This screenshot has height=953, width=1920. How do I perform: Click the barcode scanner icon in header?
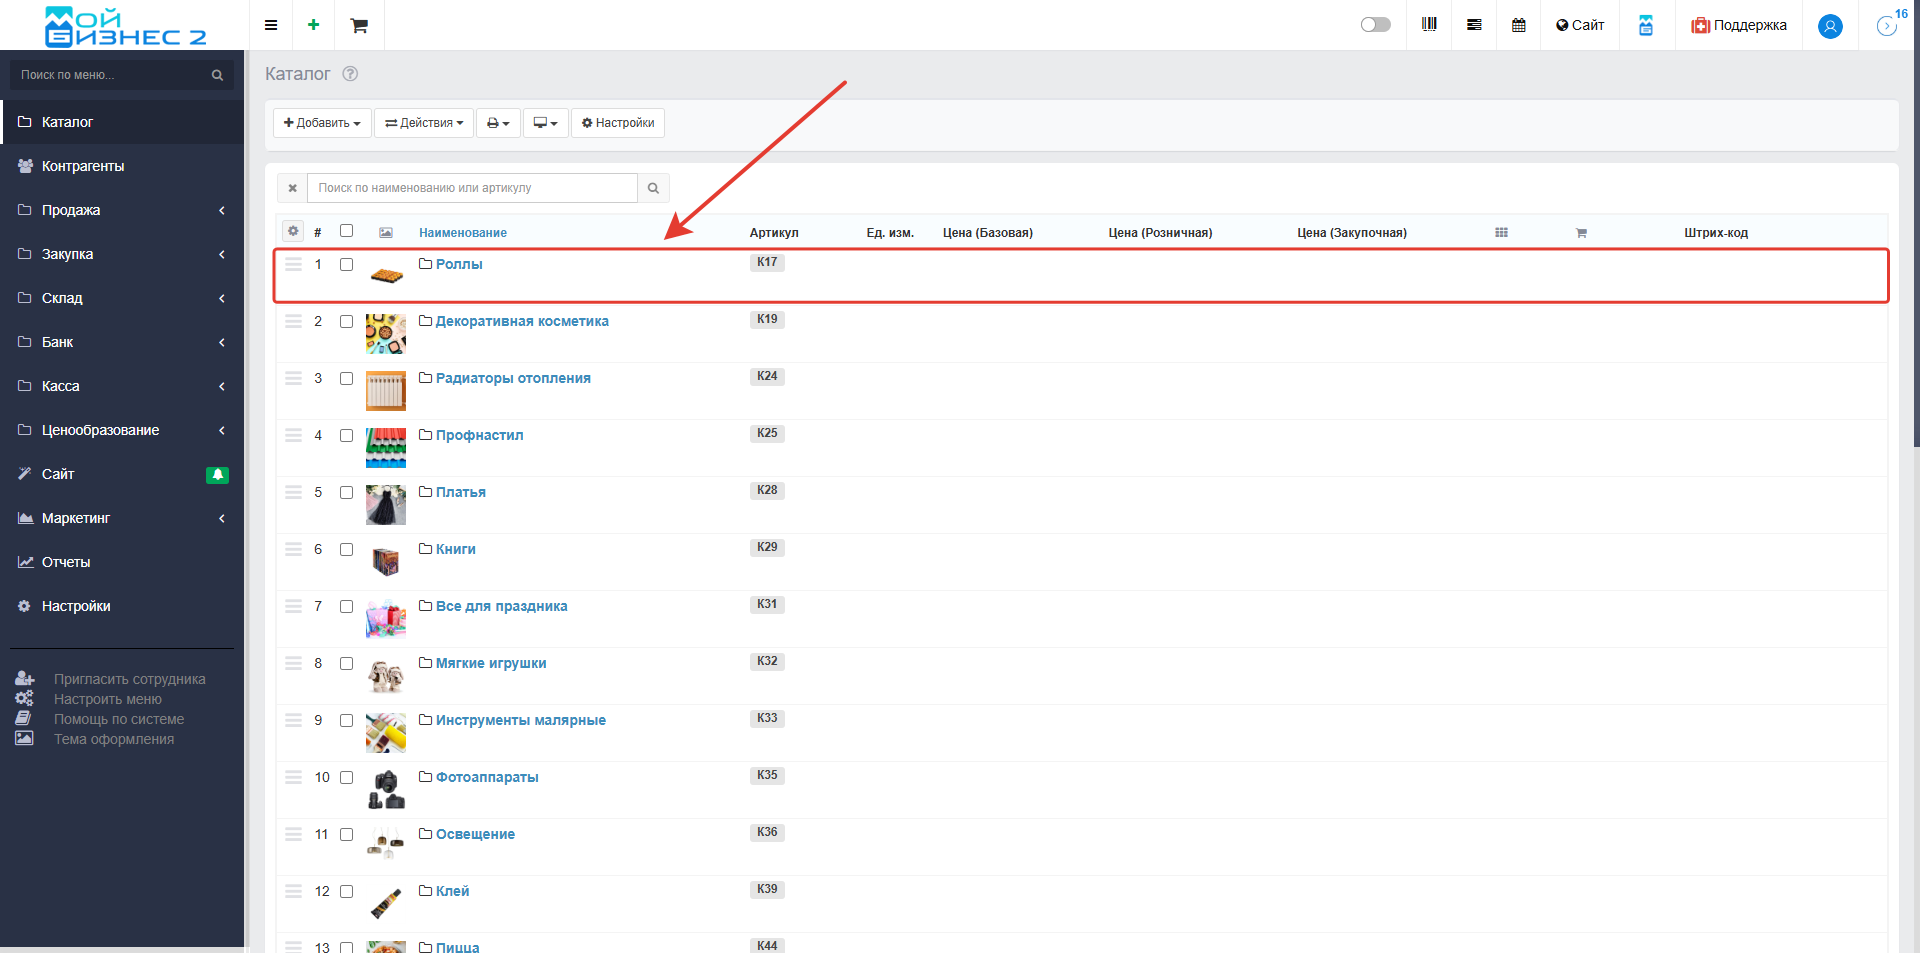point(1429,25)
